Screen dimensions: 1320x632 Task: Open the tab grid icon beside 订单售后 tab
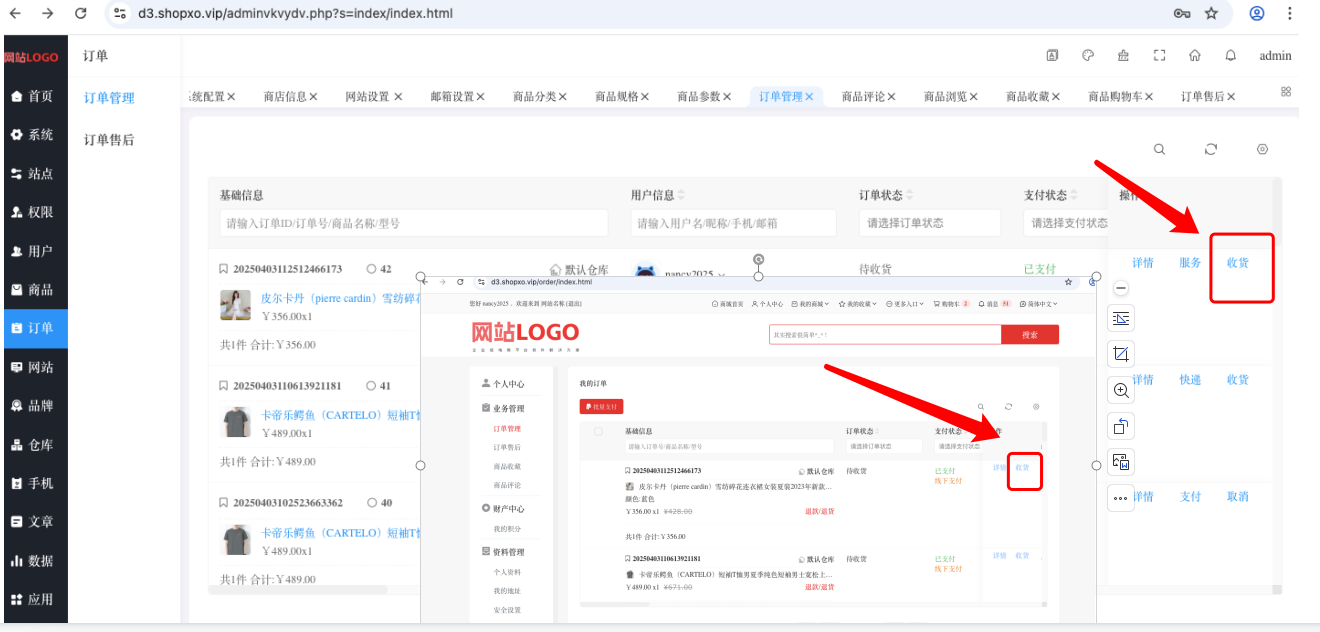pyautogui.click(x=1286, y=92)
